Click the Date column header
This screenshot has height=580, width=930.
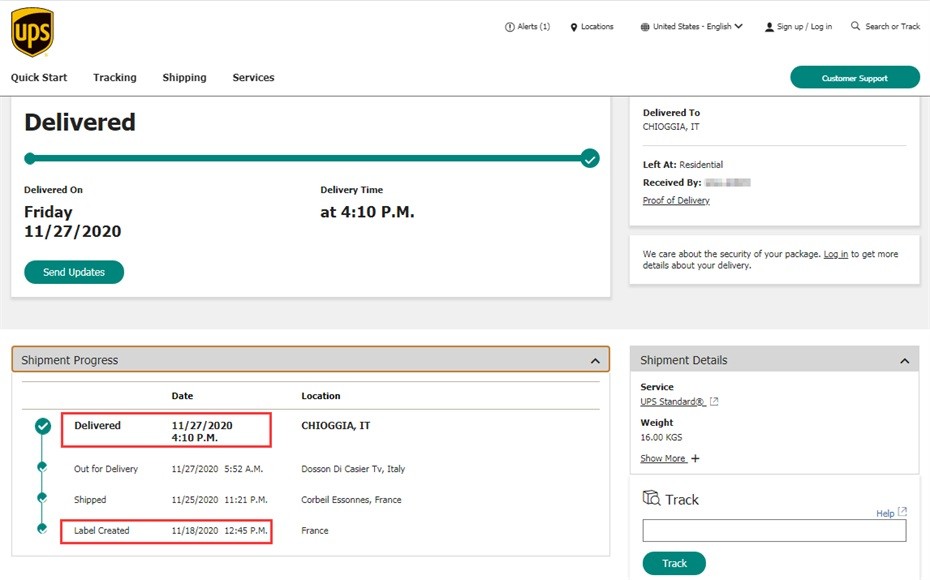click(182, 396)
